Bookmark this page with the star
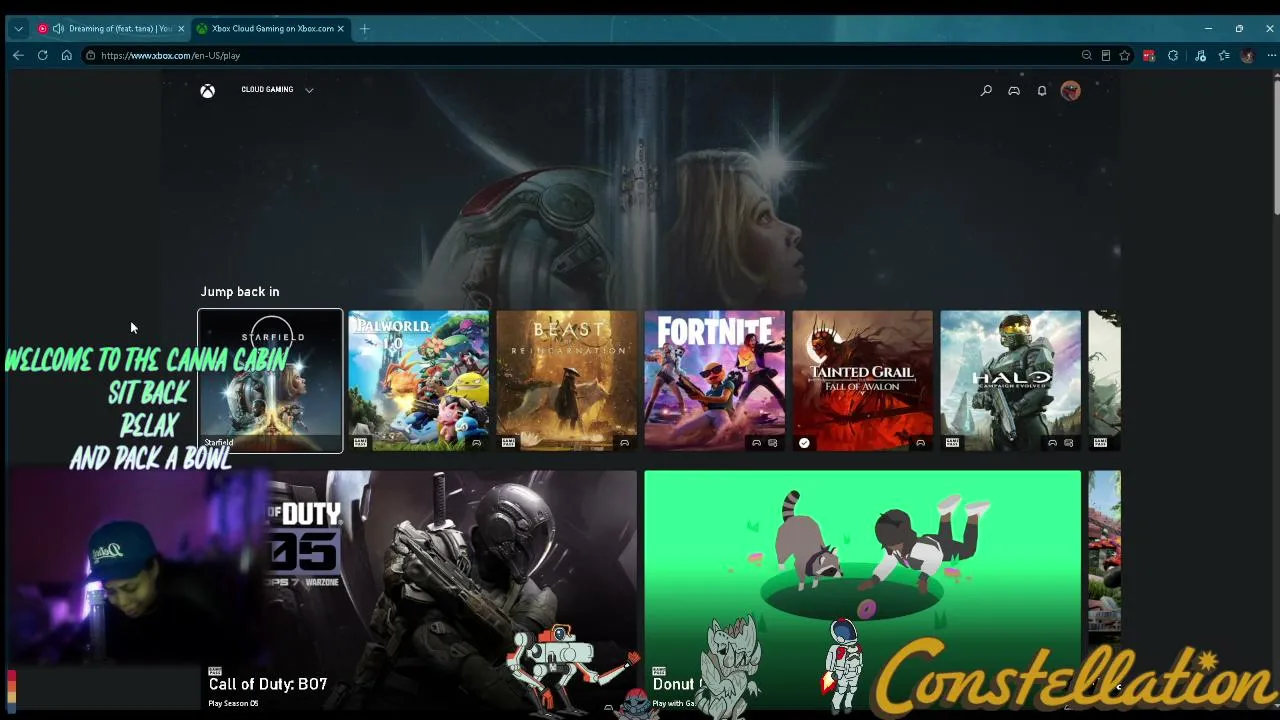 (x=1125, y=56)
